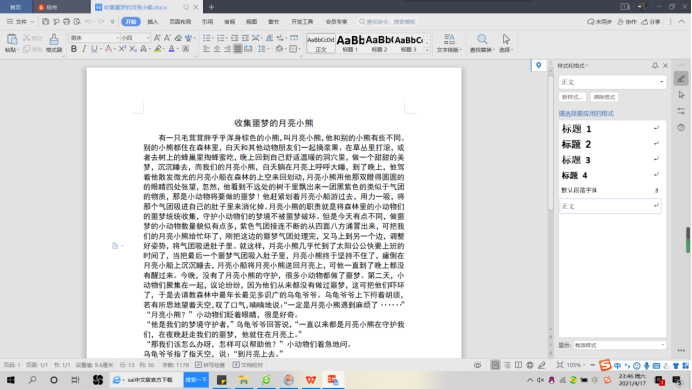This screenshot has height=389, width=692.
Task: Open Task View in Windows taskbar
Action: [x=75, y=380]
